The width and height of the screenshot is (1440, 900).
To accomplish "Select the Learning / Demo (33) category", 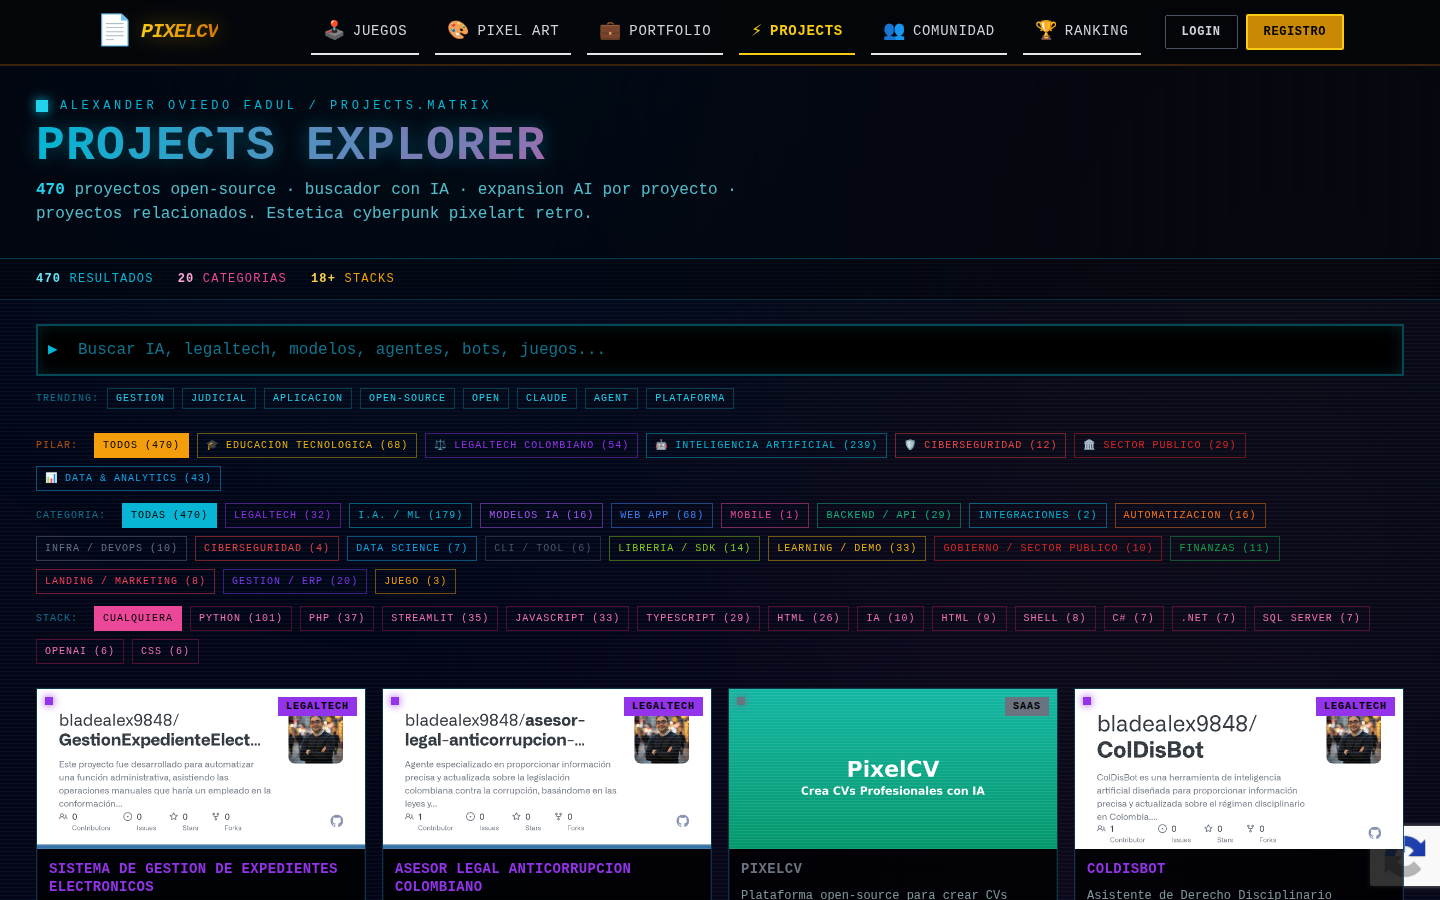I will (x=847, y=548).
